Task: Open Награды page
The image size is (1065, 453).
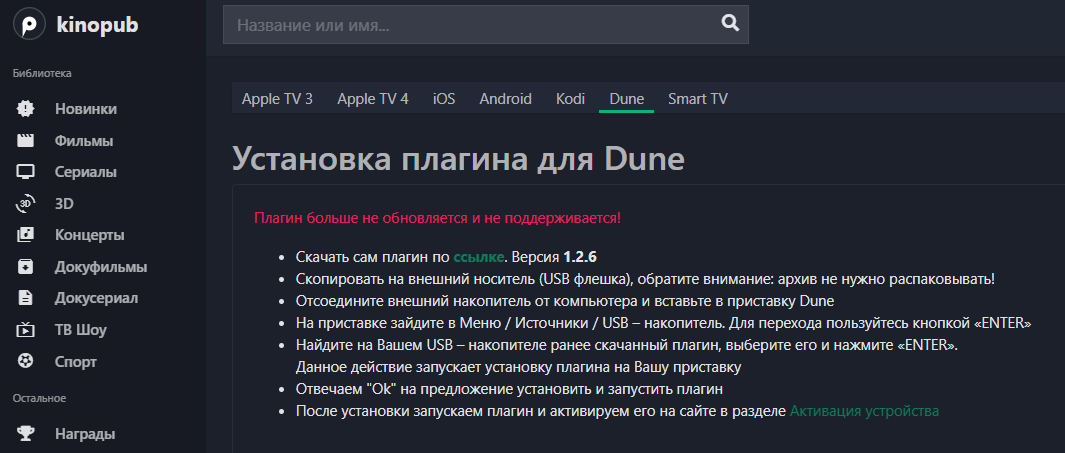Action: 85,434
